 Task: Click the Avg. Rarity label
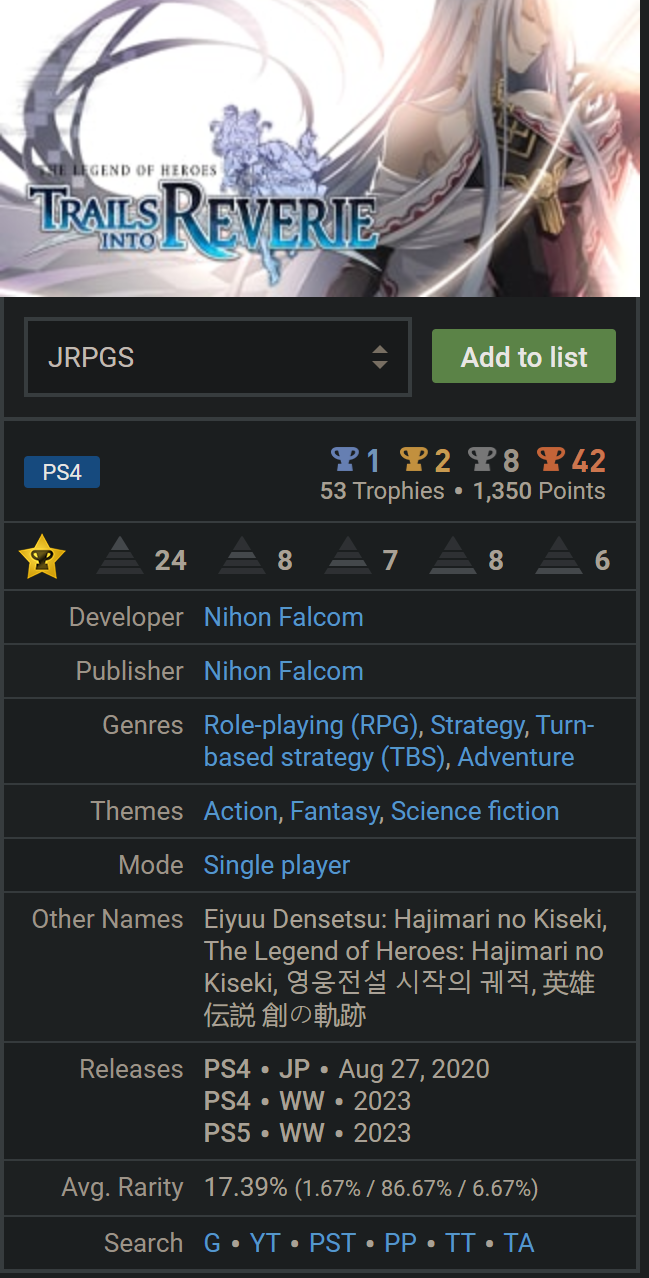(x=122, y=1187)
